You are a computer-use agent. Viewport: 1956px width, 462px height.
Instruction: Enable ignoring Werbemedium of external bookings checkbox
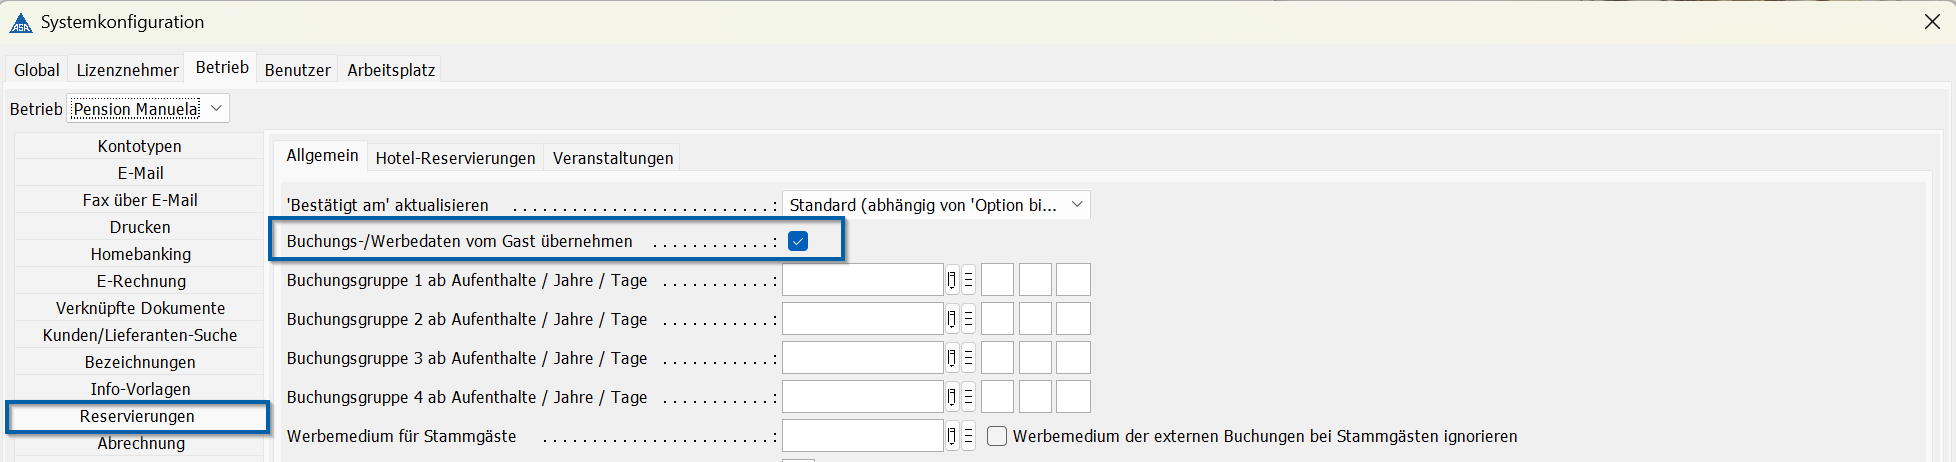[x=997, y=437]
